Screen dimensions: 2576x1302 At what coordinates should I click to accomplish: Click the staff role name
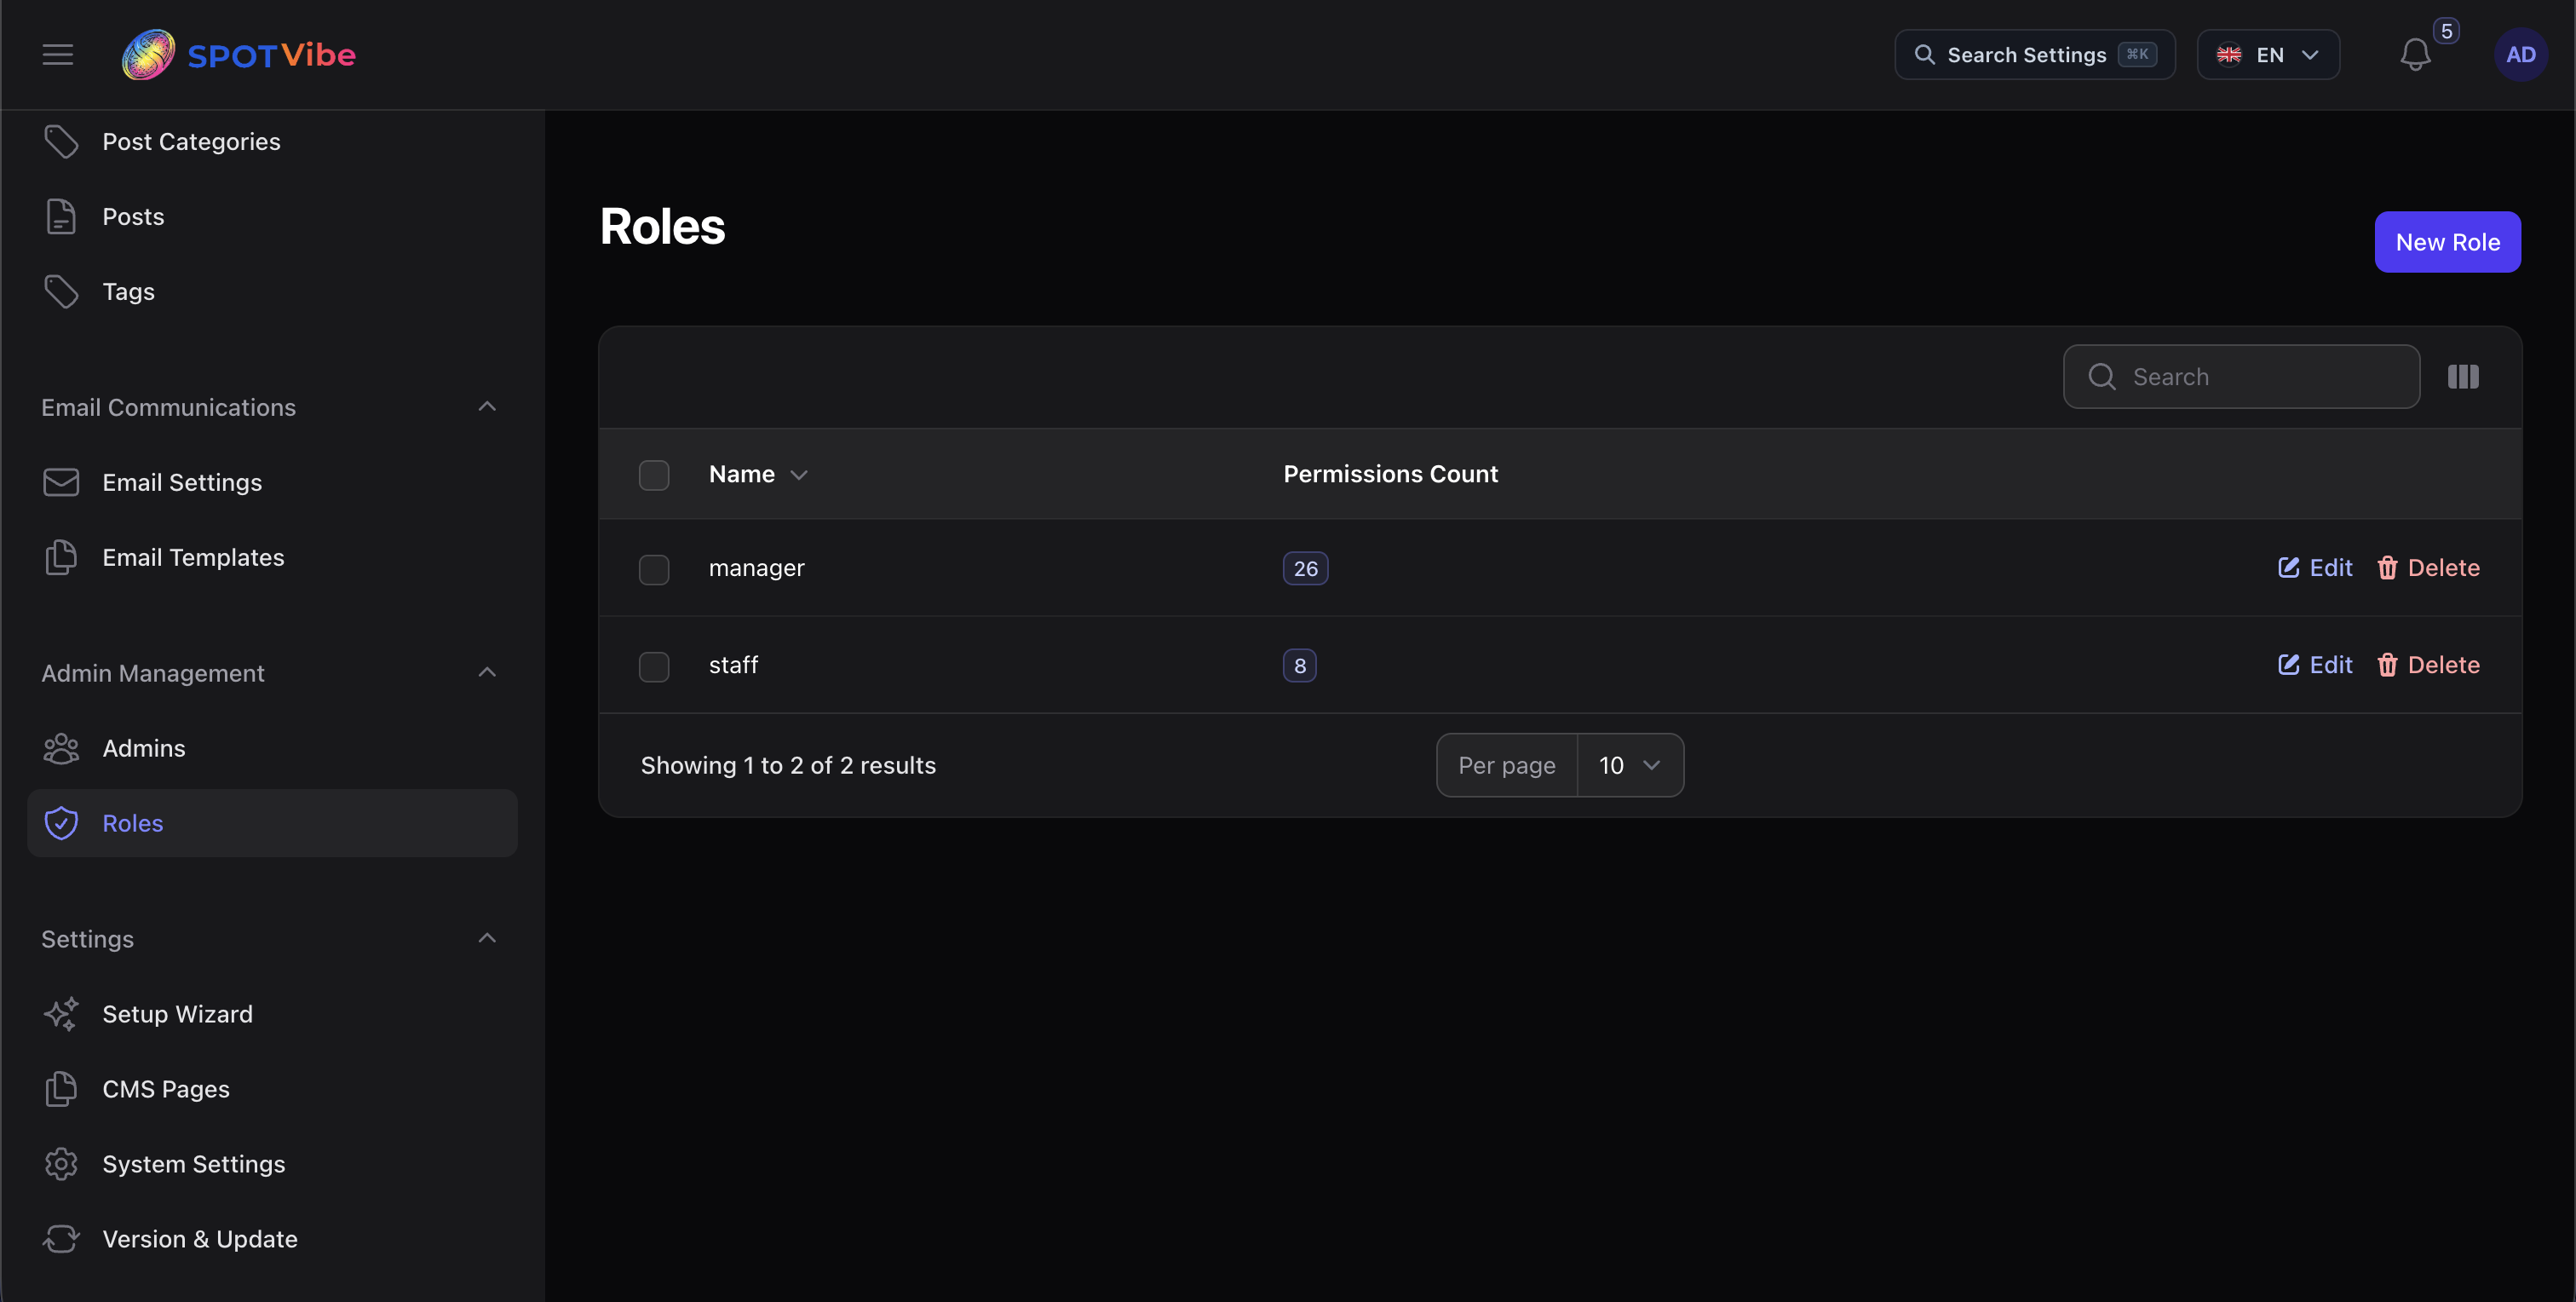click(x=733, y=665)
